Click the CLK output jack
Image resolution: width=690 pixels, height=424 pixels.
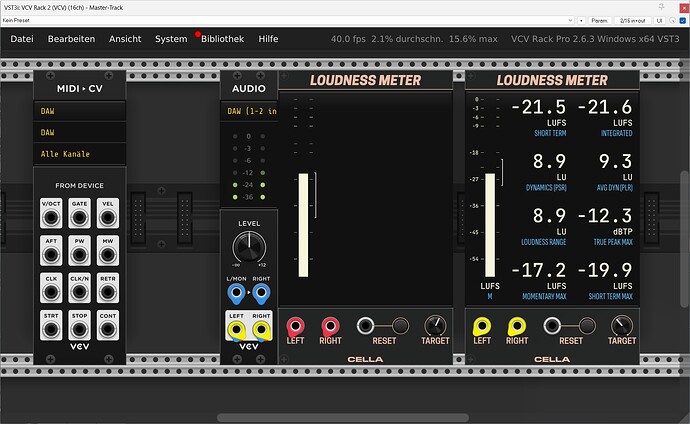pos(51,292)
